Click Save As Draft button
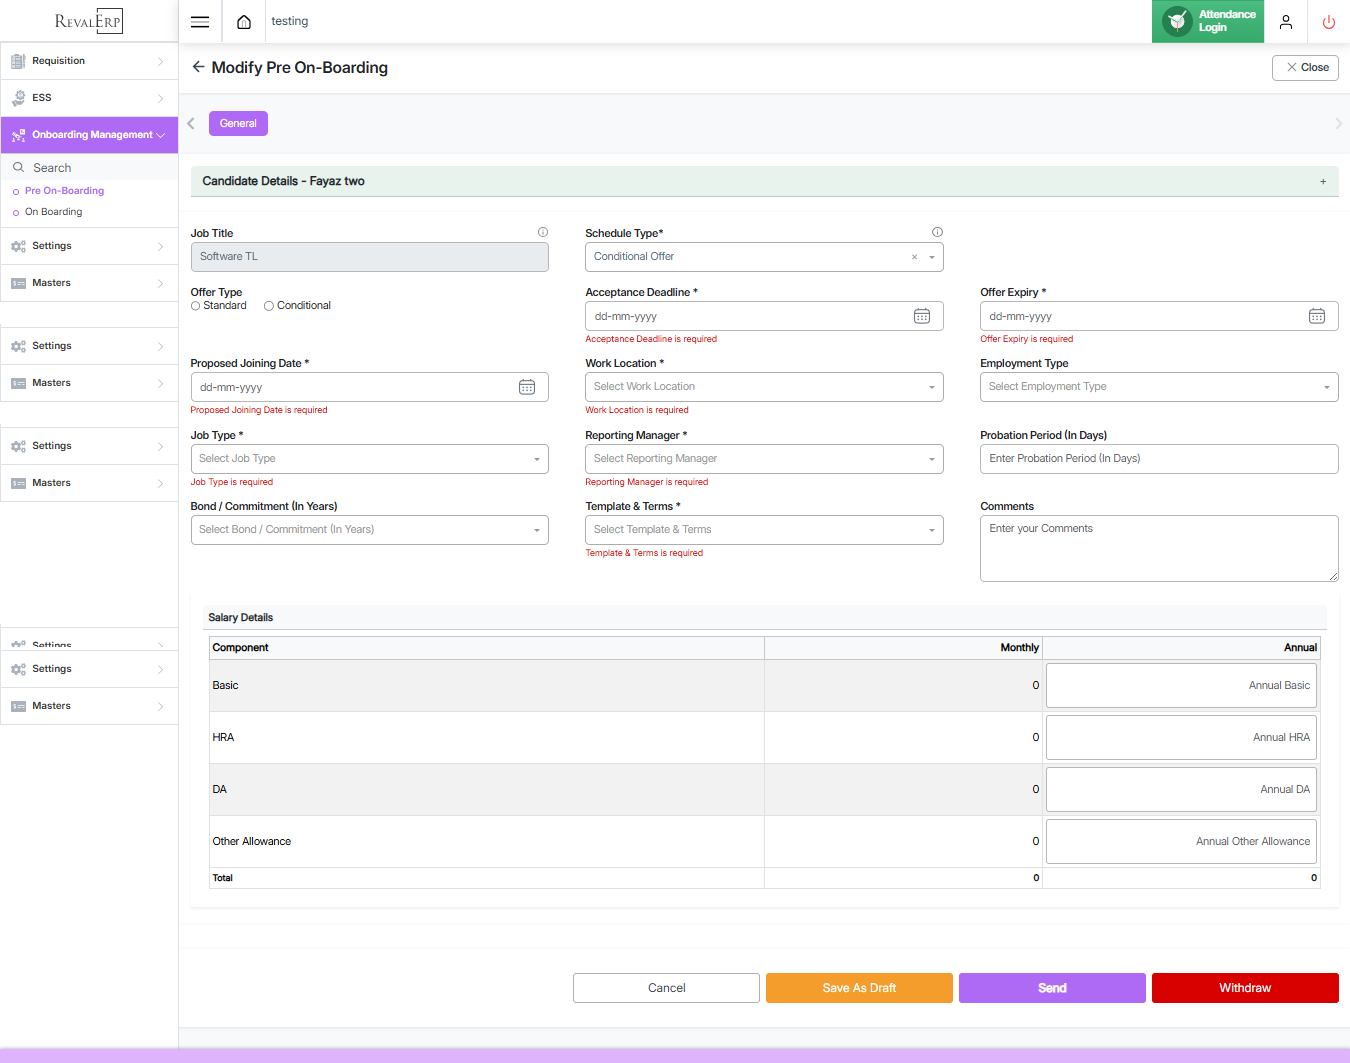This screenshot has height=1063, width=1350. tap(859, 988)
